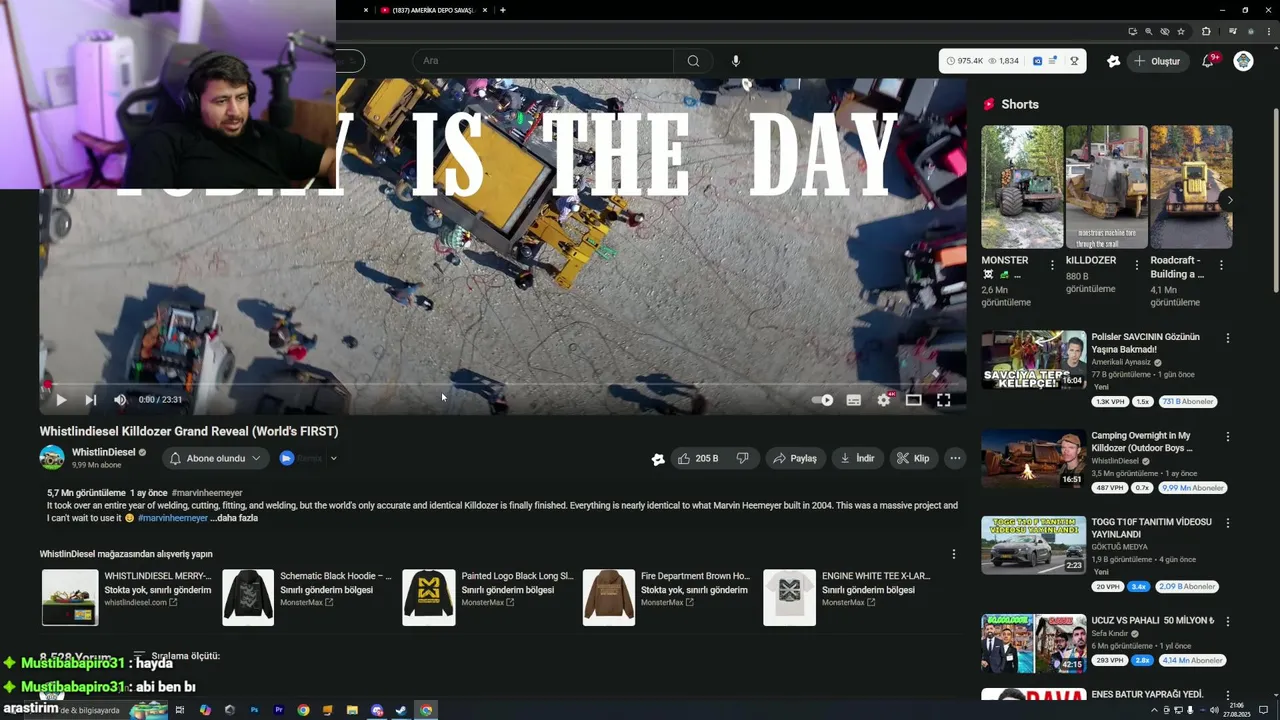Toggle subtitles in the video player
This screenshot has width=1280, height=720.
(x=854, y=400)
